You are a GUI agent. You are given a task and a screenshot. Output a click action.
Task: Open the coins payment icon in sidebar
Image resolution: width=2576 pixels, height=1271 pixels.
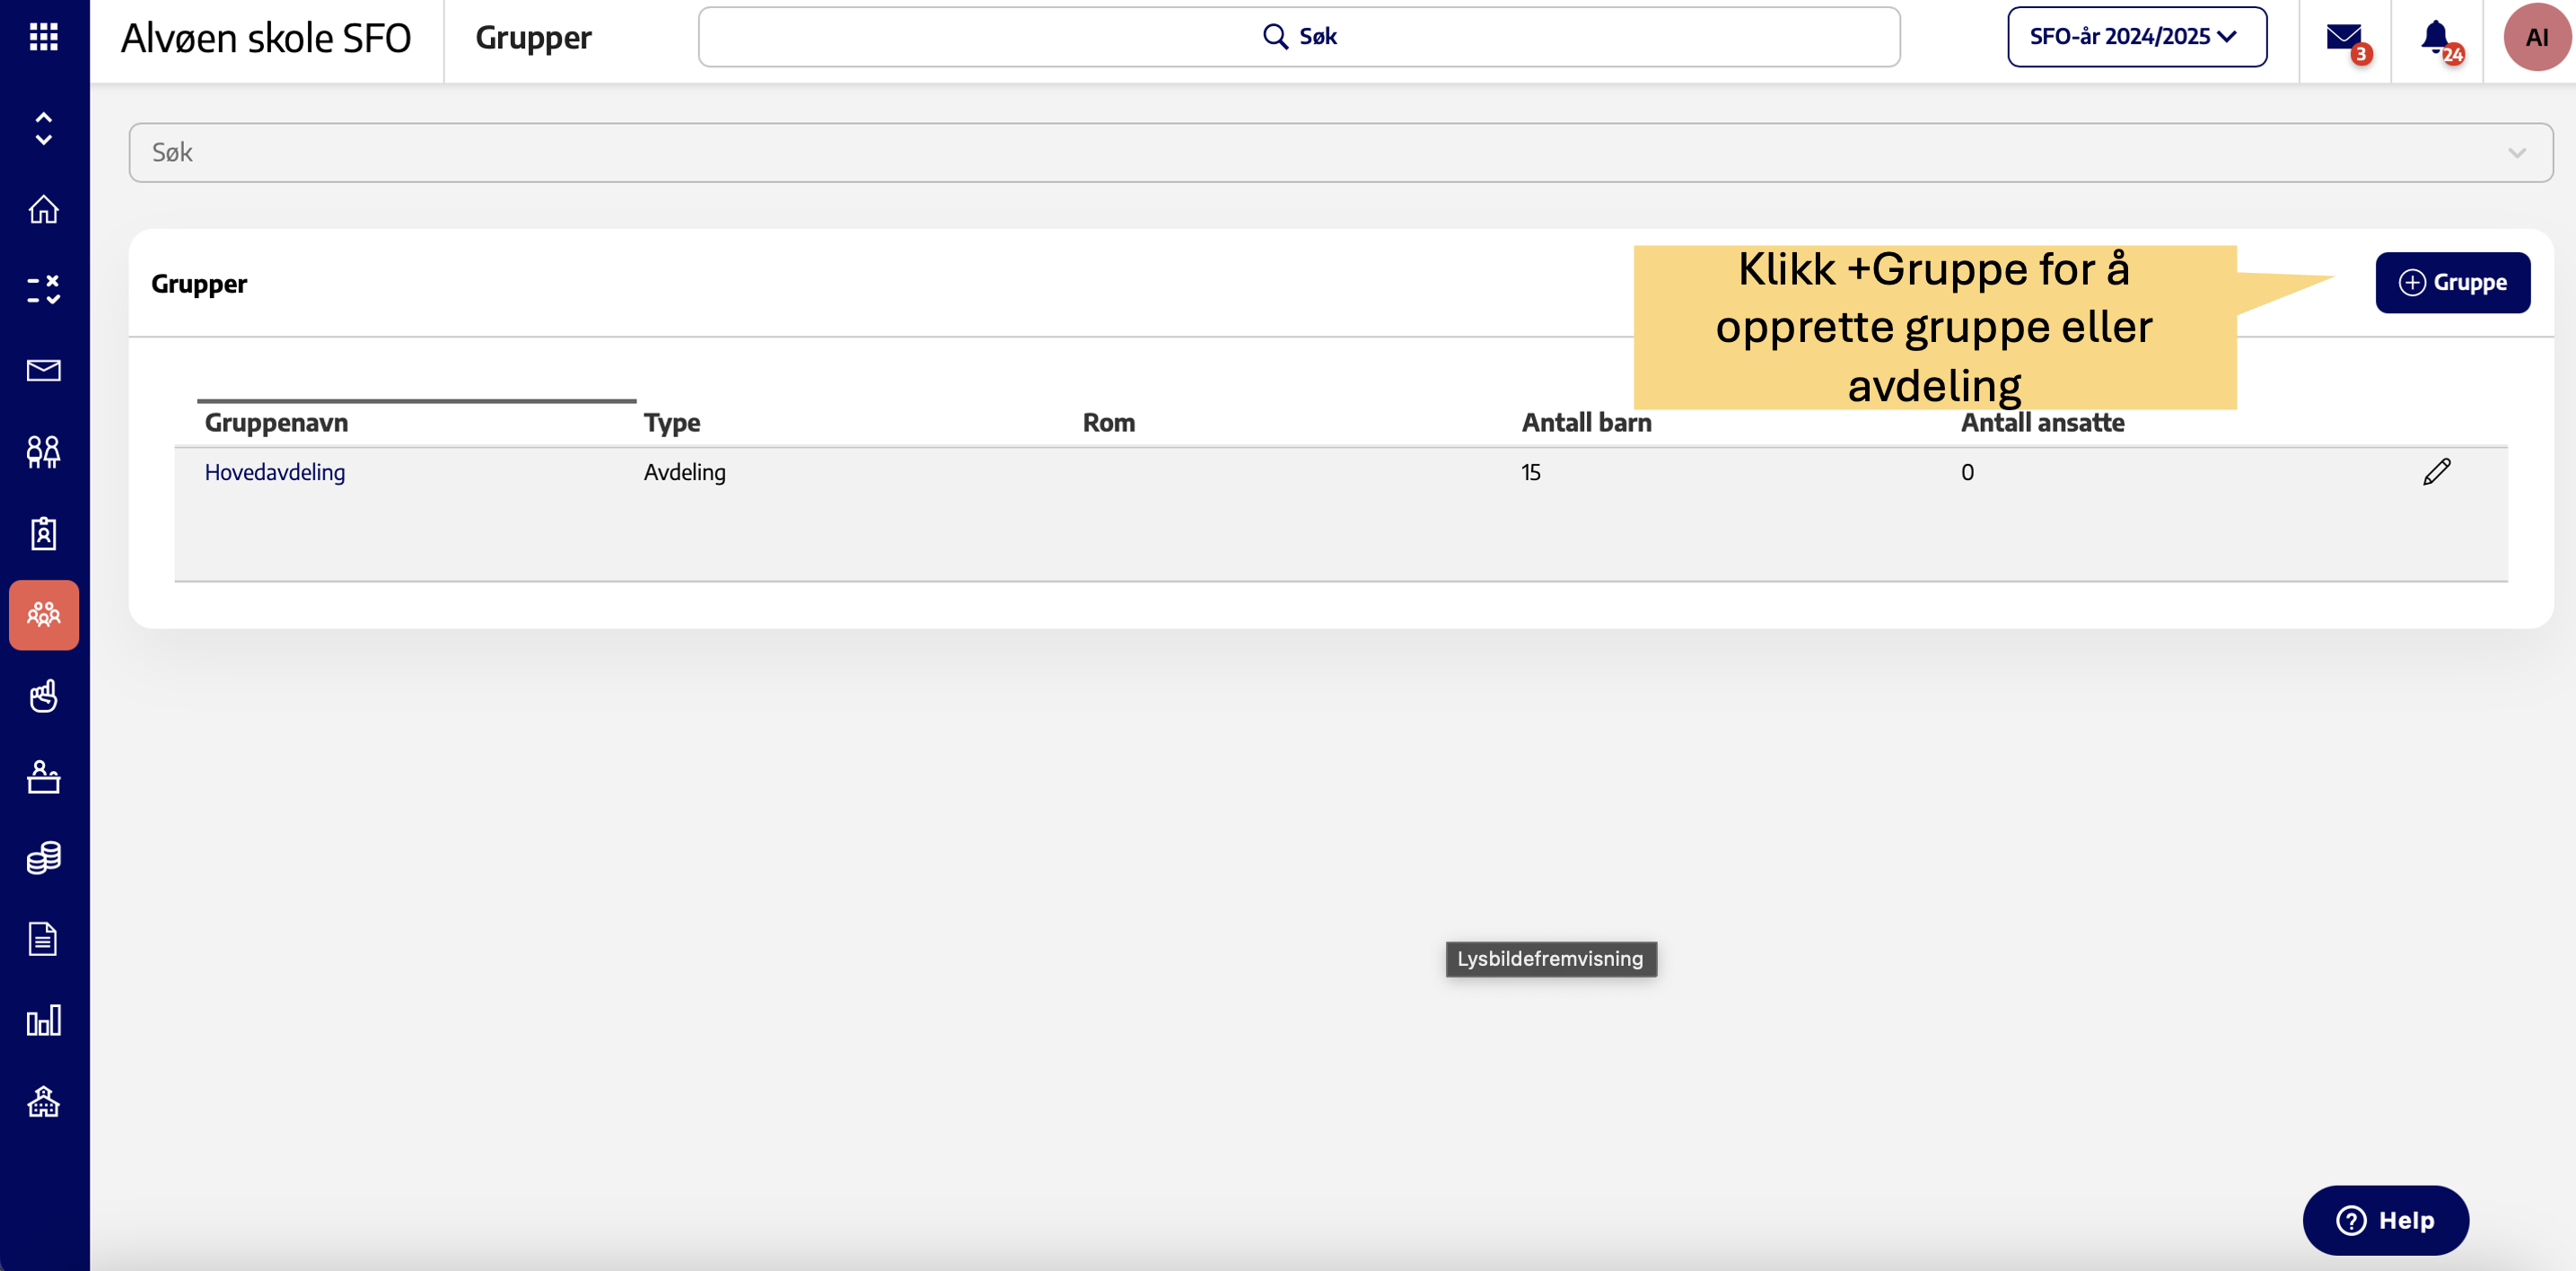pyautogui.click(x=43, y=858)
